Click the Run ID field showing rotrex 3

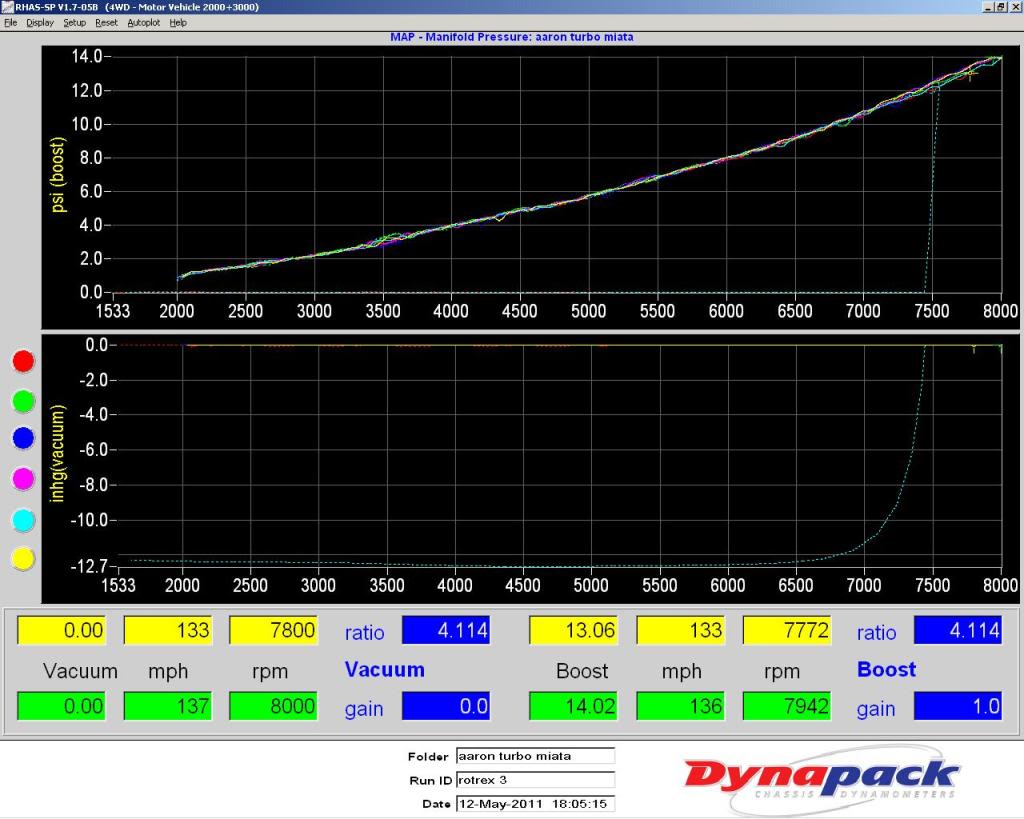(x=535, y=780)
